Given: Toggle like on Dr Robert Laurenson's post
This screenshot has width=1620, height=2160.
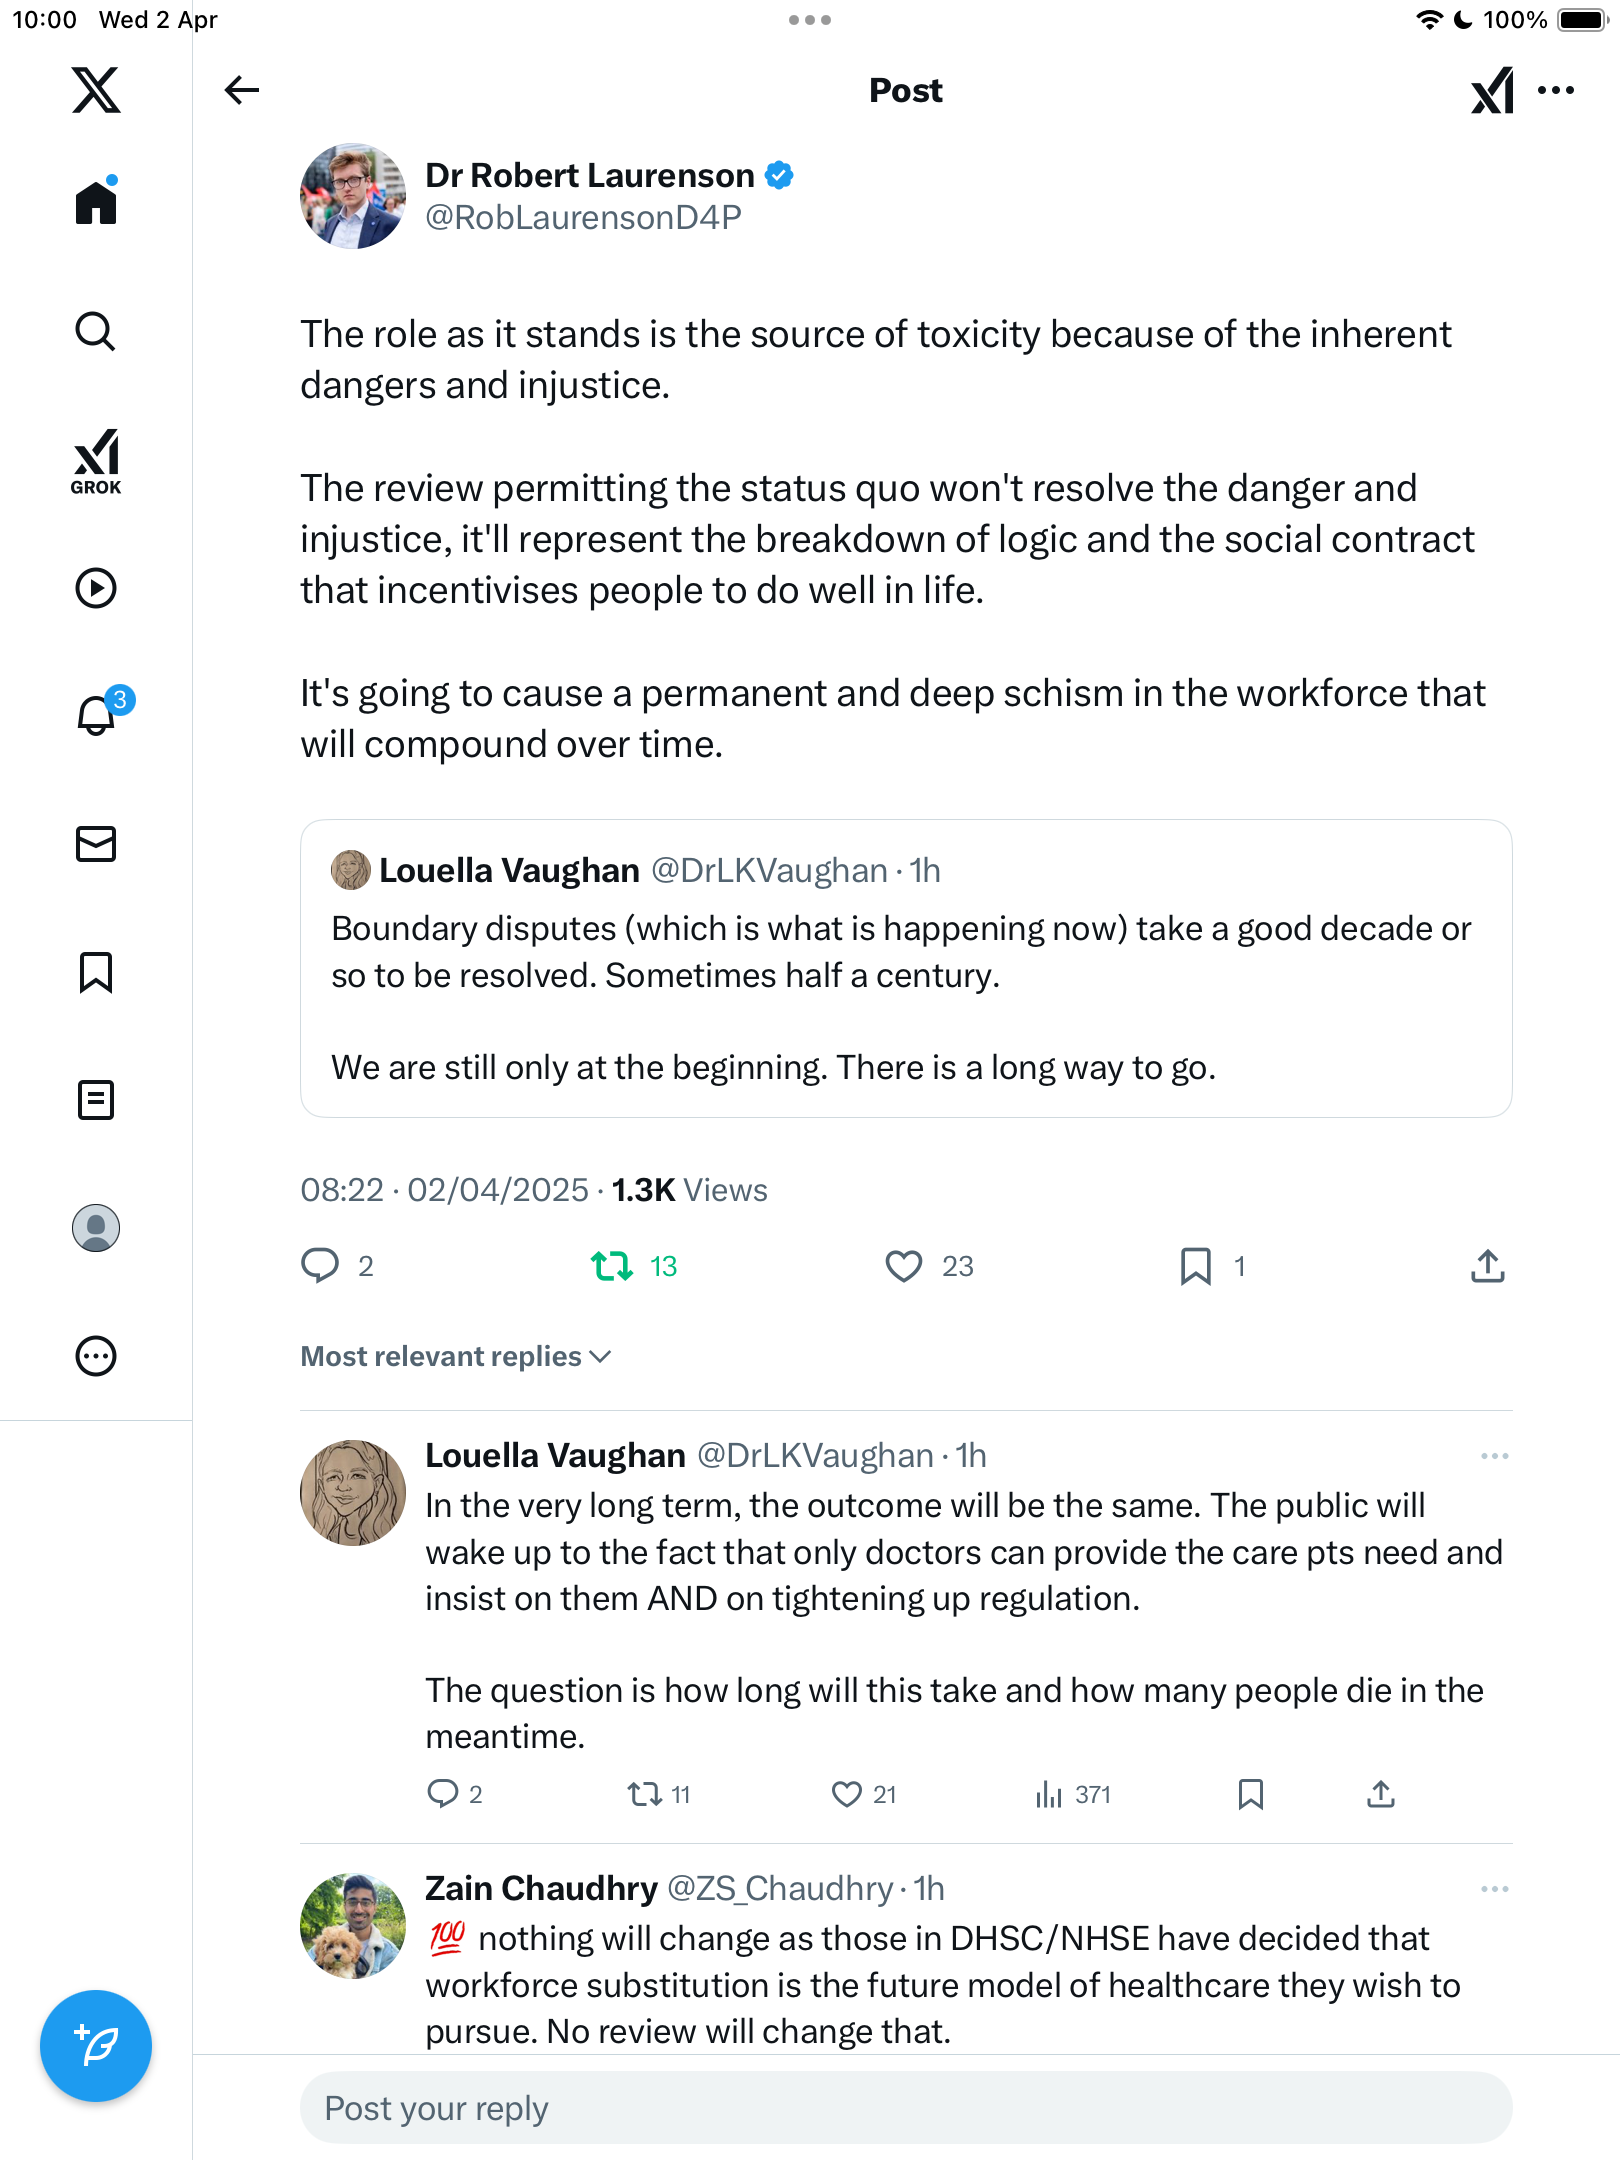Looking at the screenshot, I should coord(904,1266).
